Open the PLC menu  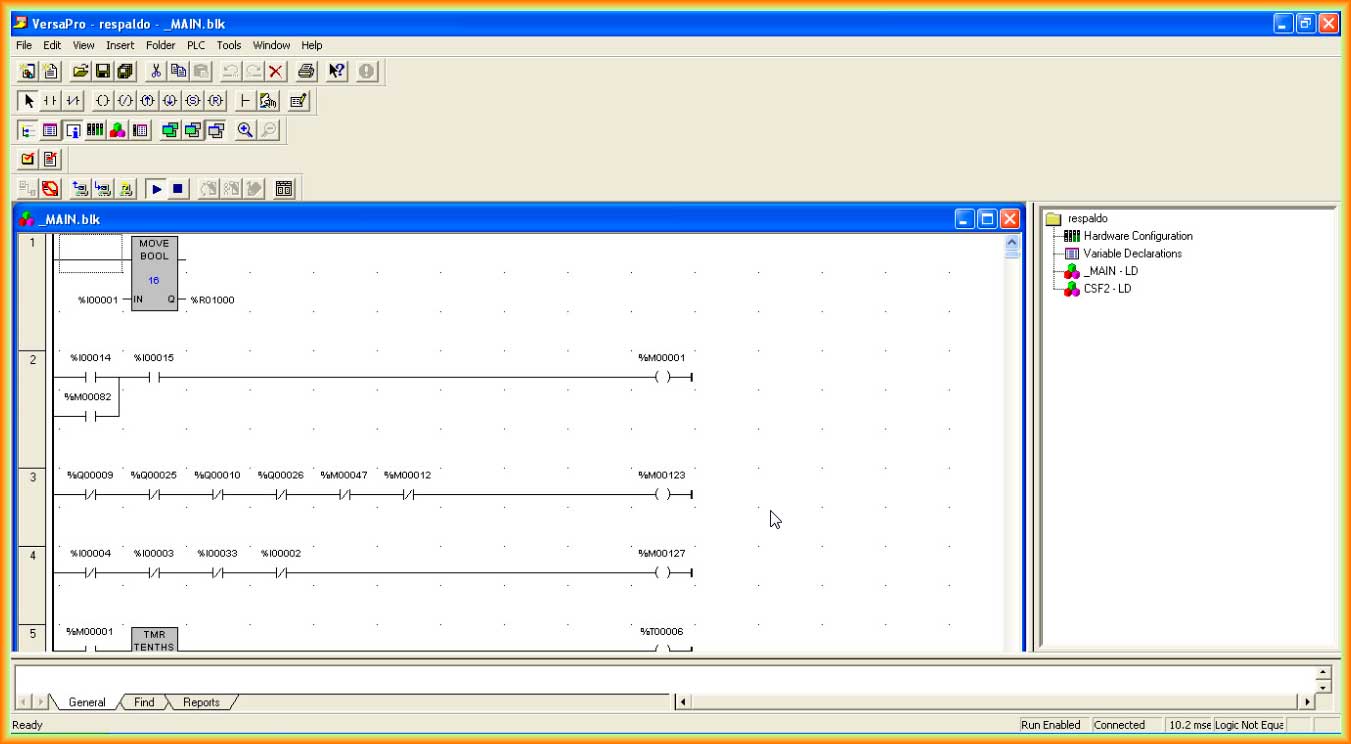[x=196, y=45]
